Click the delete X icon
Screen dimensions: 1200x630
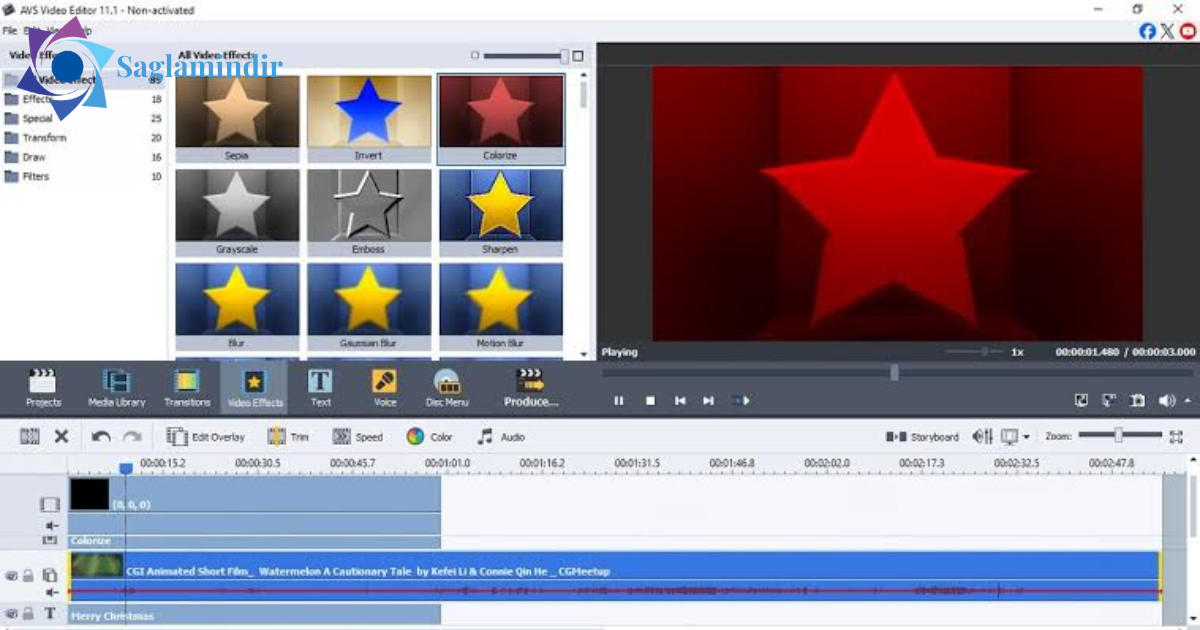pos(61,436)
